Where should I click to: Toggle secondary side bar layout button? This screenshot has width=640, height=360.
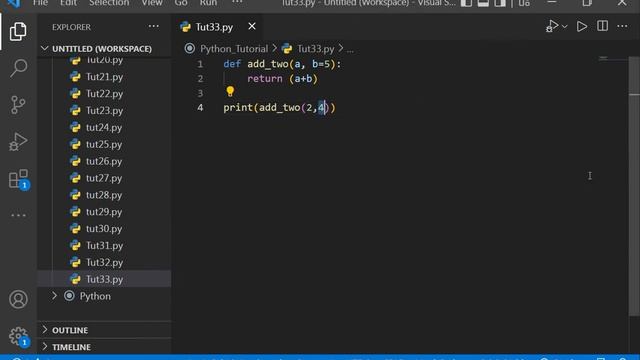[x=500, y=3]
